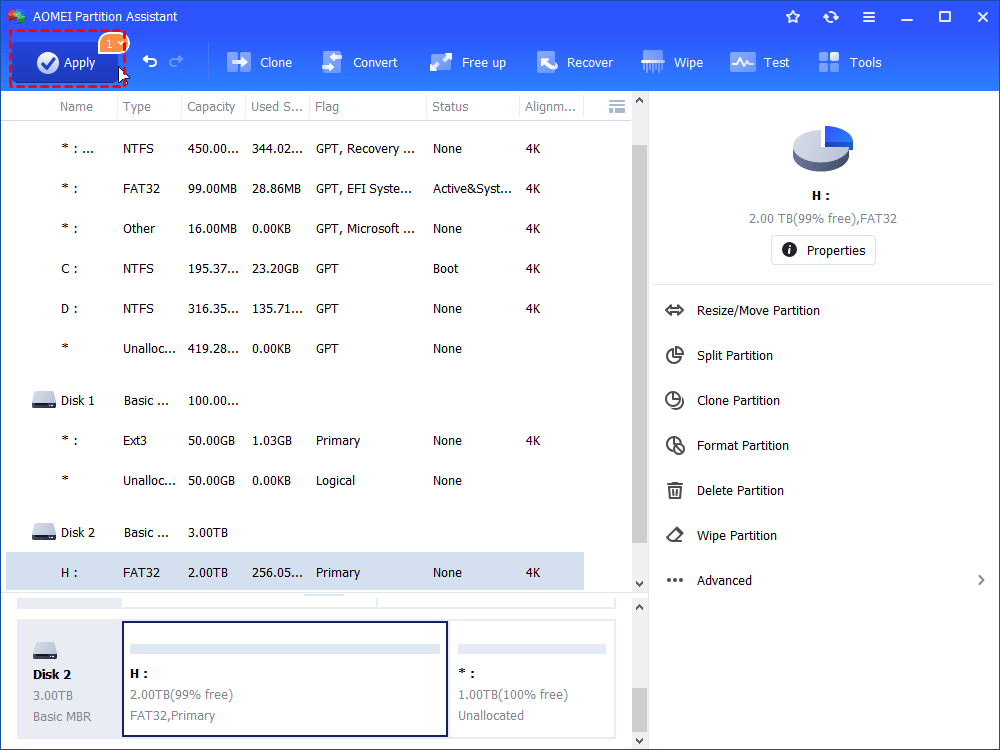Open the Recover tool
Image resolution: width=1000 pixels, height=750 pixels.
(x=575, y=62)
